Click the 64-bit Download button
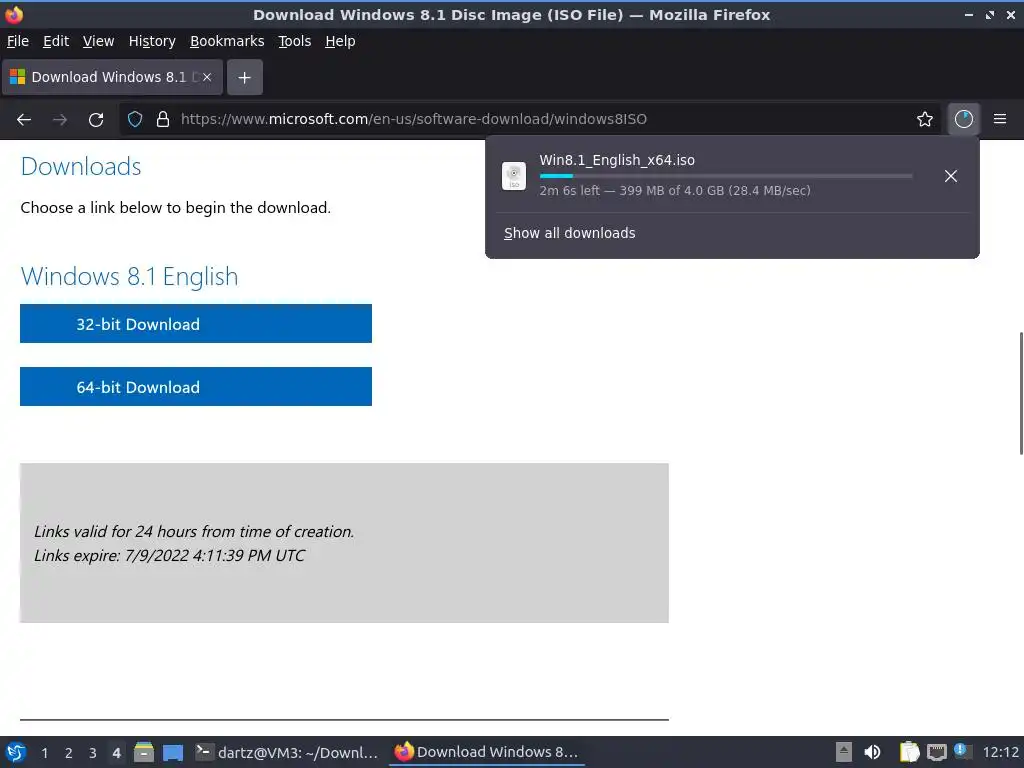 (x=196, y=387)
